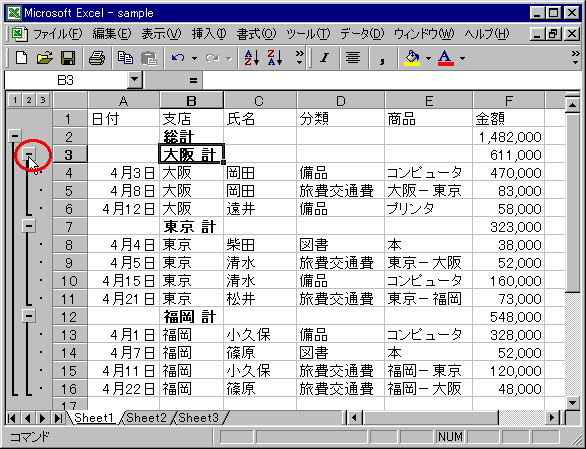This screenshot has width=586, height=449.
Task: Toggle italic formatting
Action: coord(325,58)
